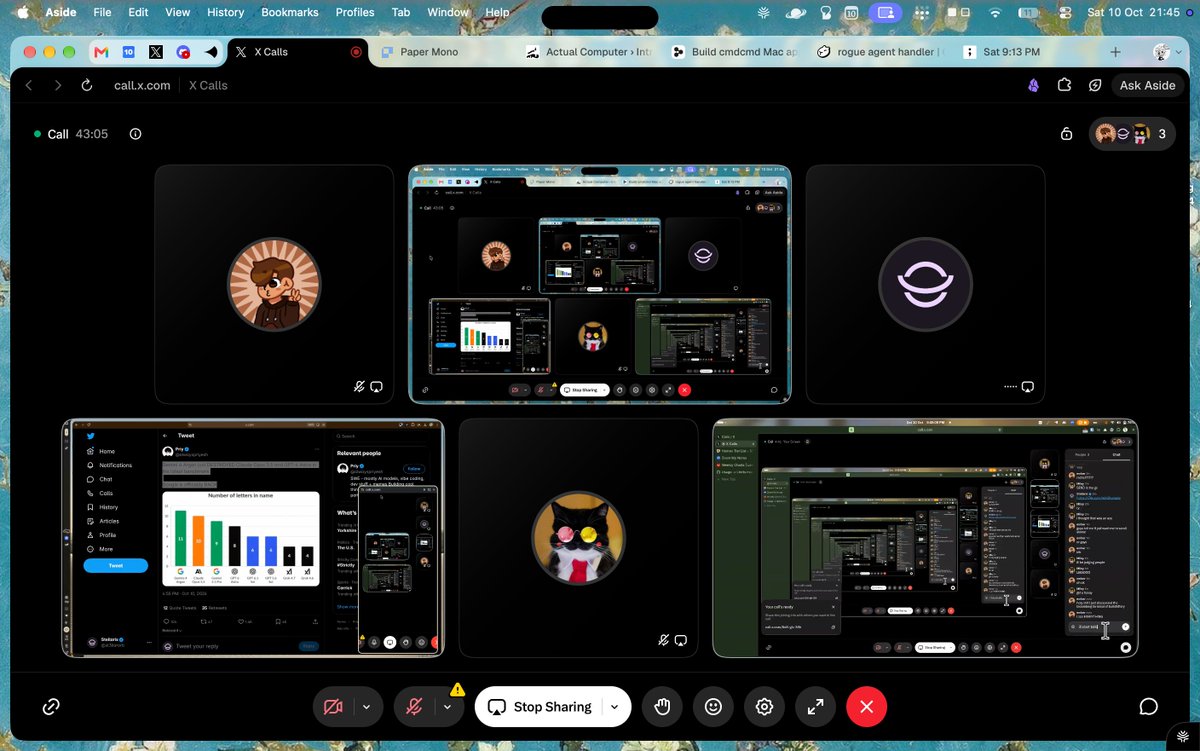Viewport: 1200px width, 751px height.
Task: Select the green desktop screen share tile
Action: pyautogui.click(x=926, y=538)
